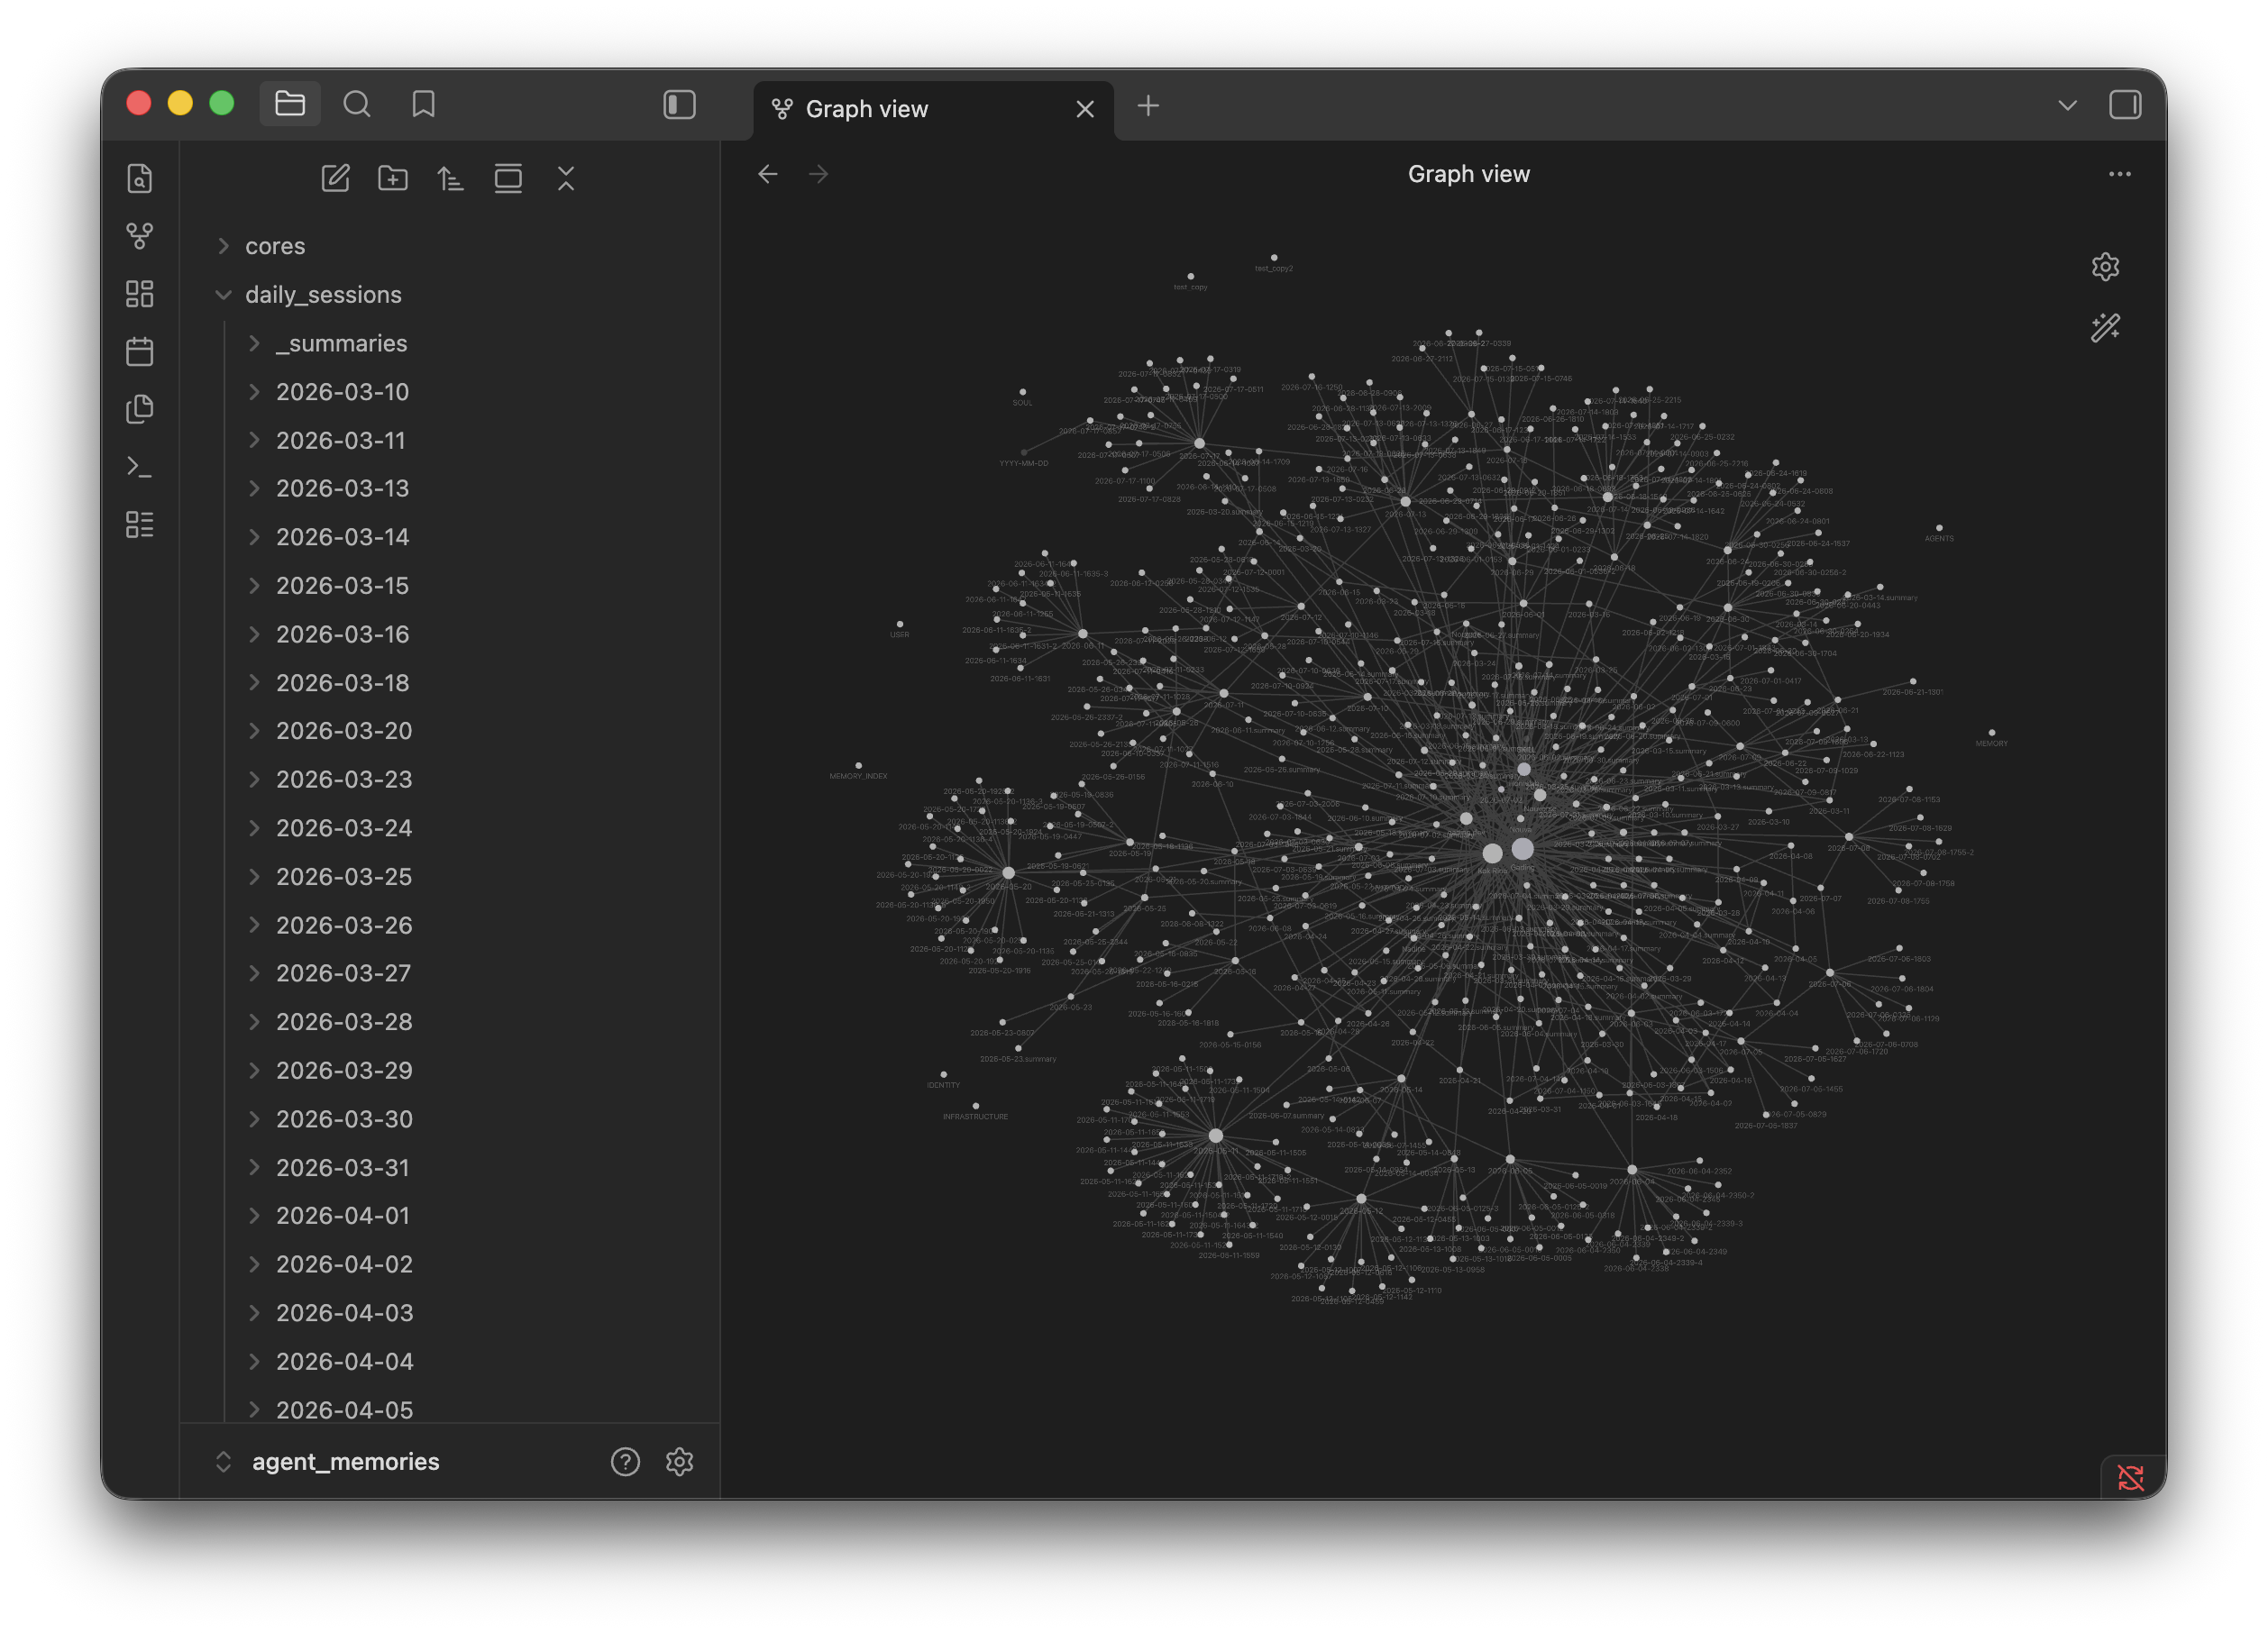Toggle the right sidebar icon
This screenshot has height=1633, width=2268.
(x=2125, y=104)
